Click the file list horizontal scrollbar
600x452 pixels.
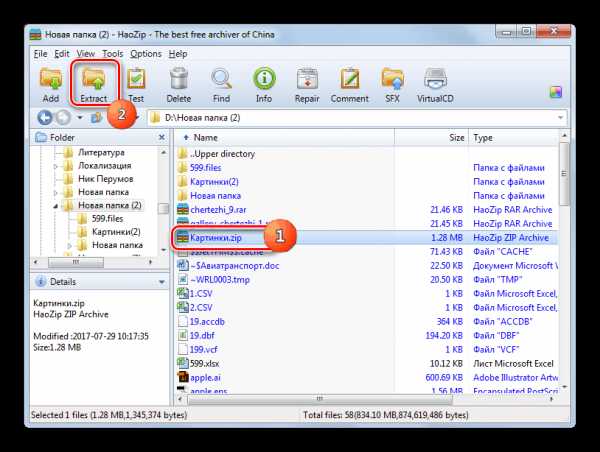[x=320, y=399]
